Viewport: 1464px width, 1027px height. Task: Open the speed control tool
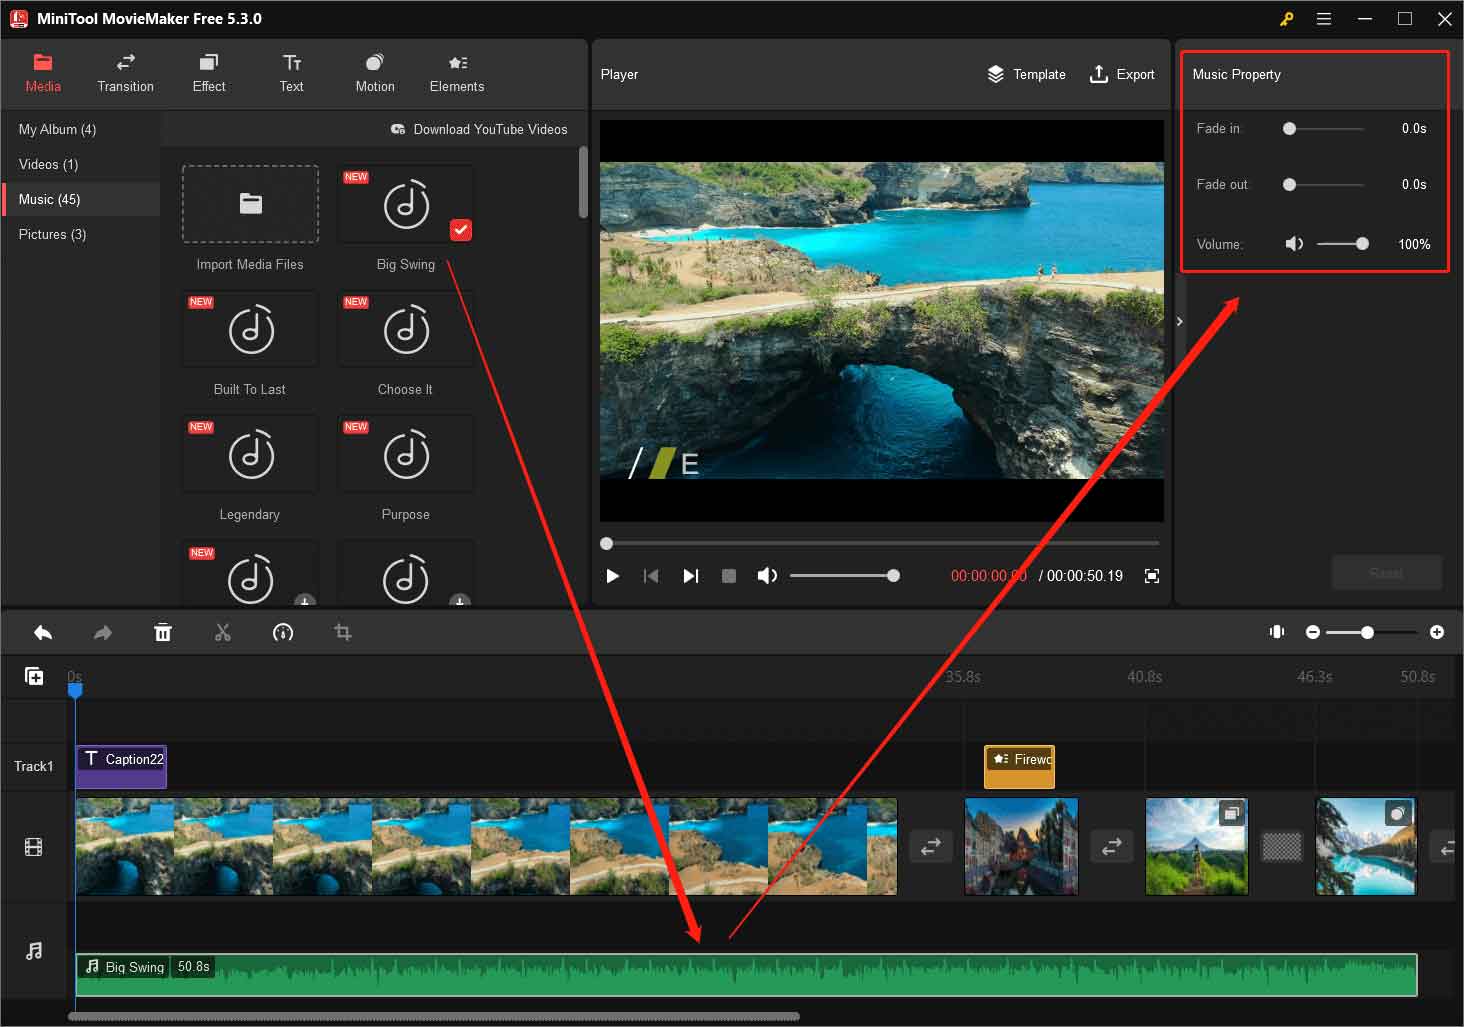point(283,632)
